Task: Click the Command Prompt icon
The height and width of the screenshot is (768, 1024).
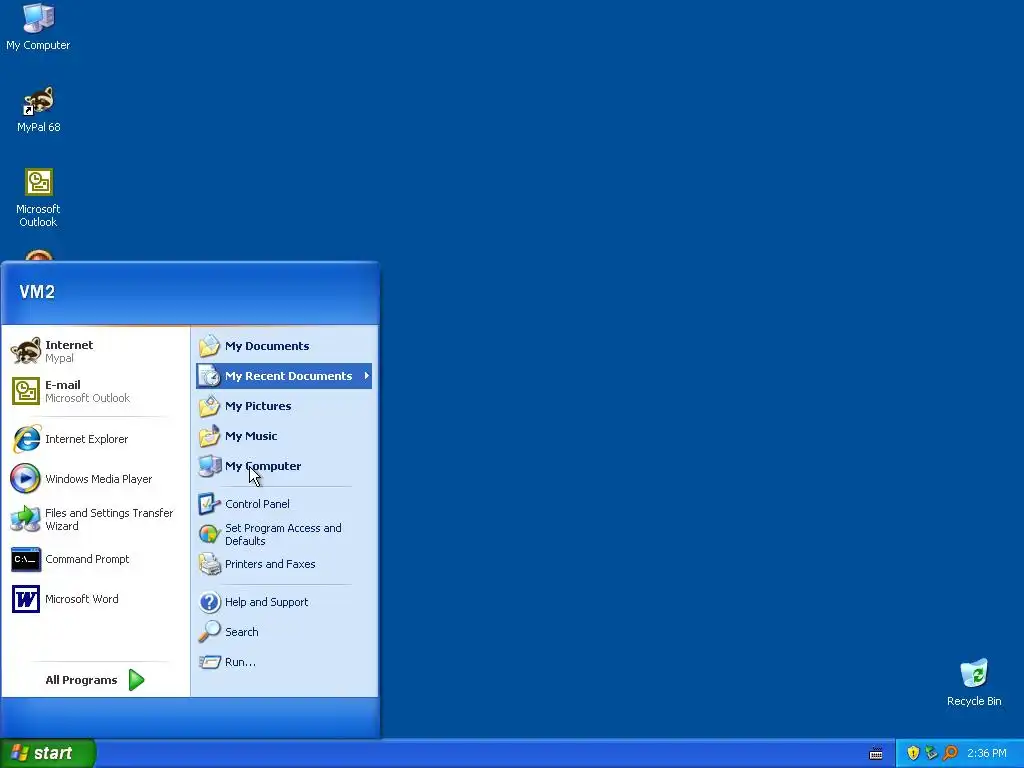Action: [26, 559]
